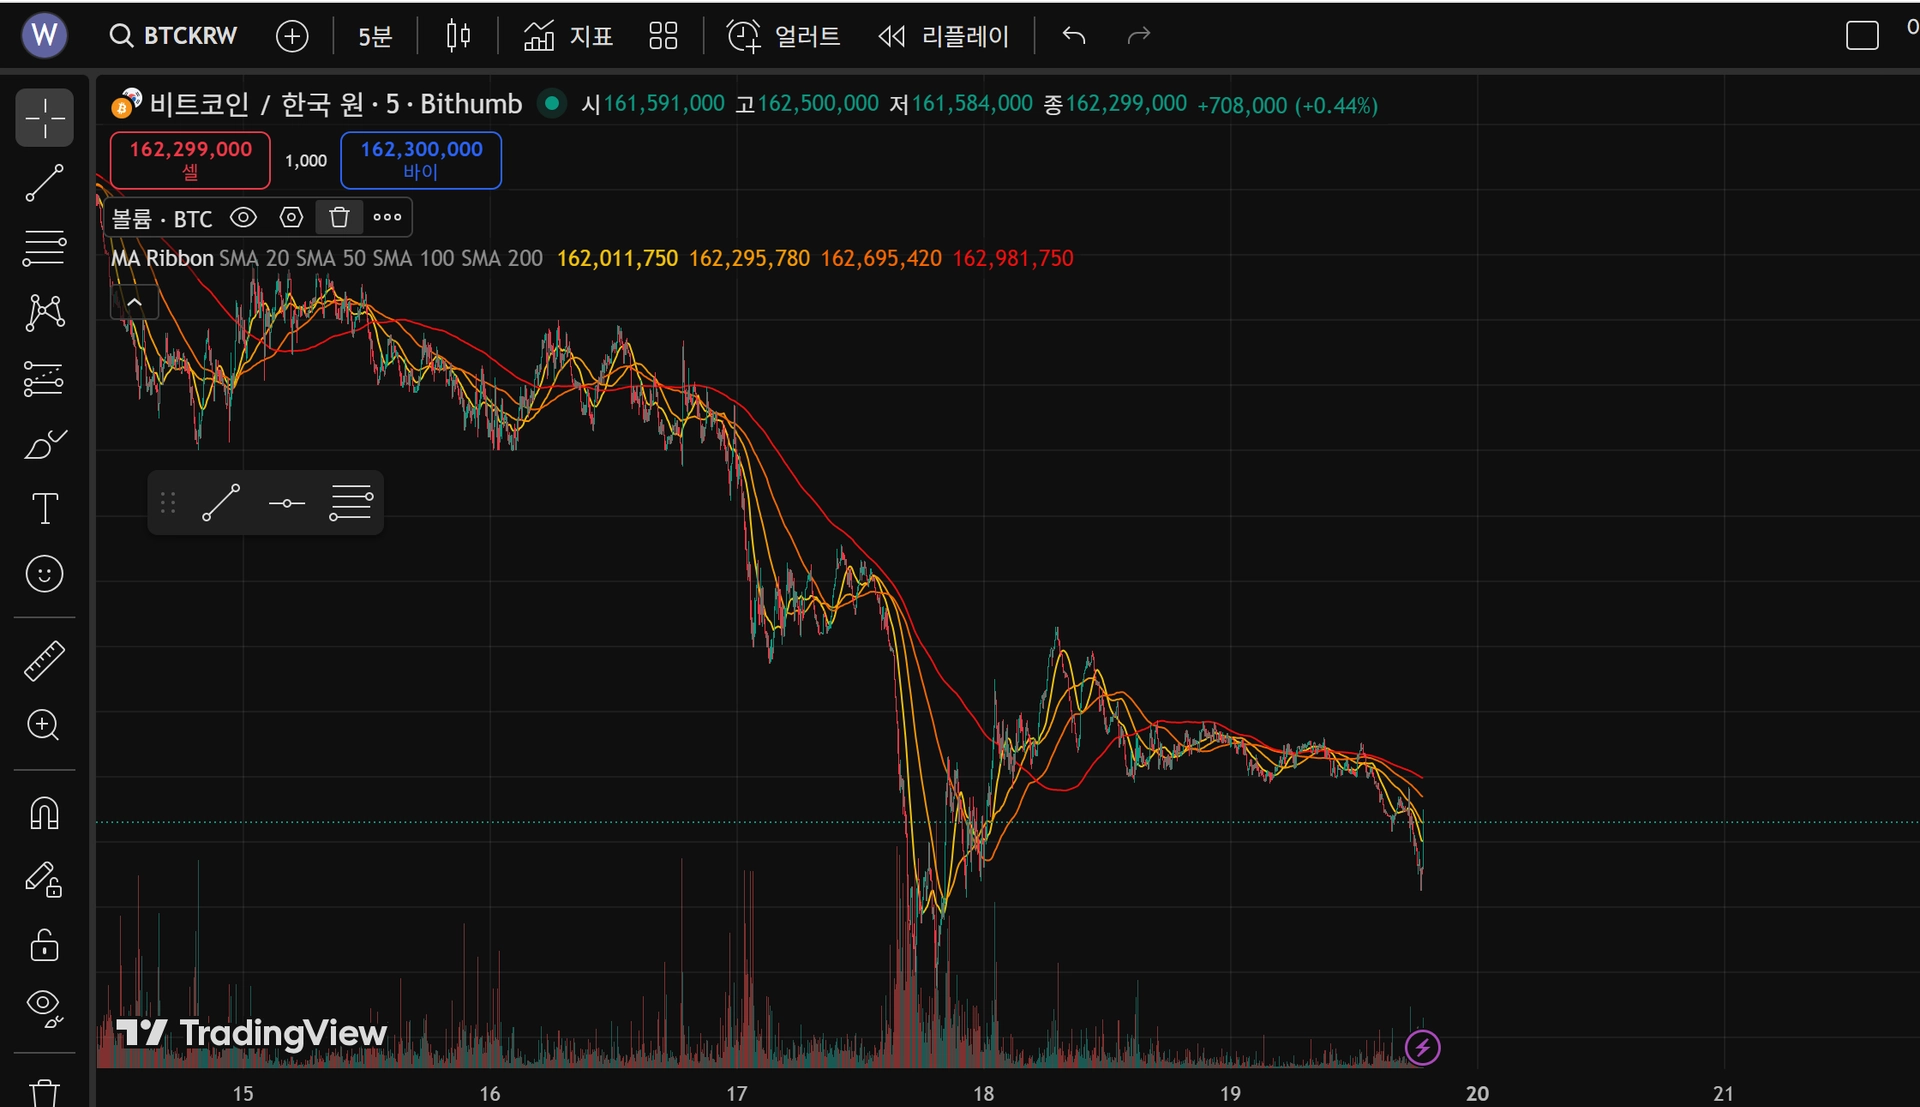
Task: Open the Fibonacci retracement tool
Action: click(x=44, y=248)
